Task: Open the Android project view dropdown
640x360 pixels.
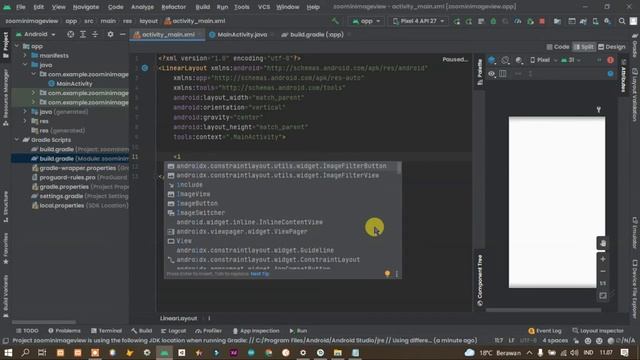Action: [36, 34]
